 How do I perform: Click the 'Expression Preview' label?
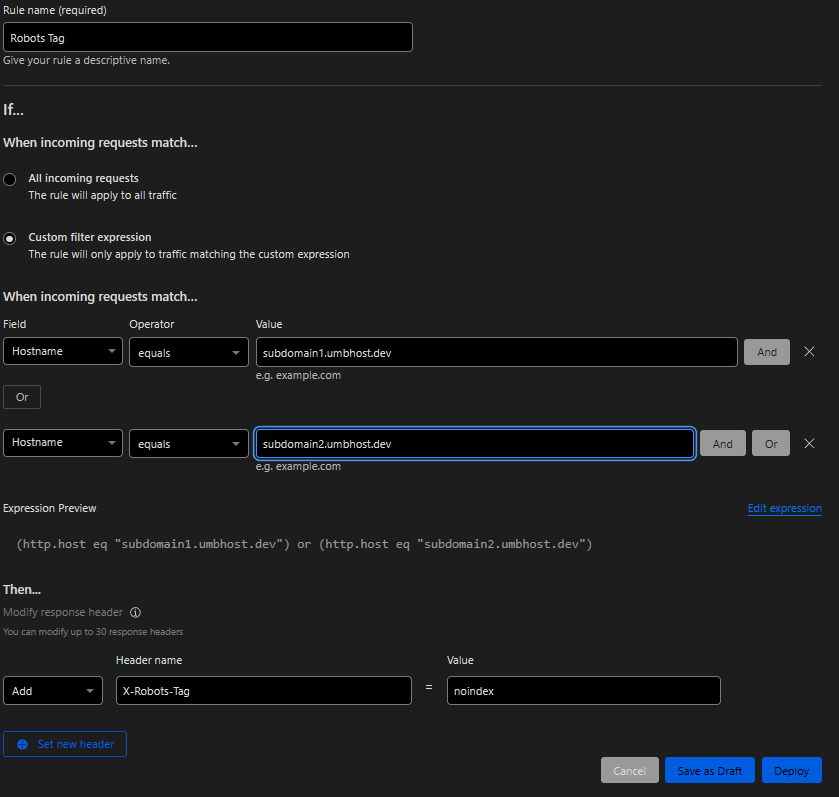(50, 508)
